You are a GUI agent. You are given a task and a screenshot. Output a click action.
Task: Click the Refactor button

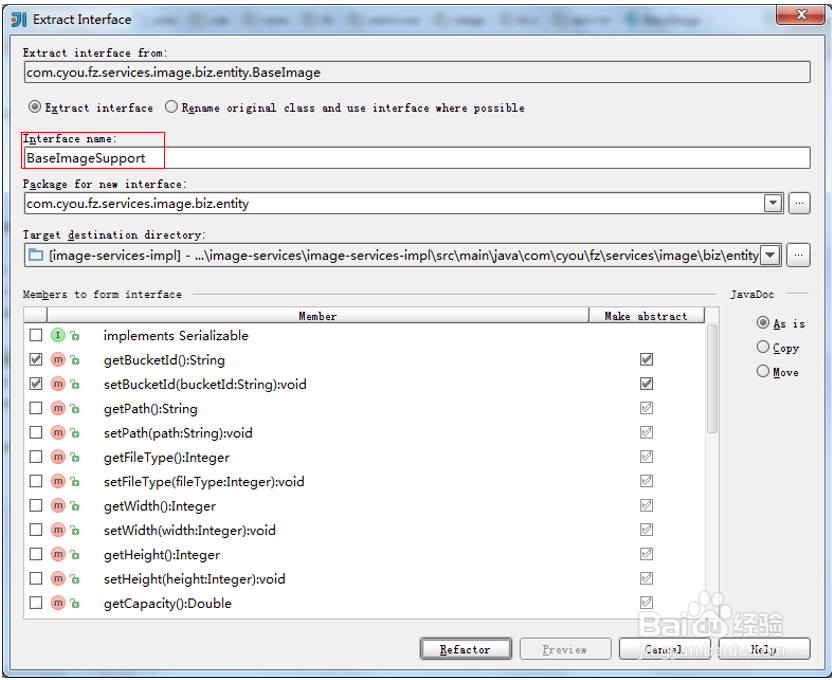click(x=465, y=649)
